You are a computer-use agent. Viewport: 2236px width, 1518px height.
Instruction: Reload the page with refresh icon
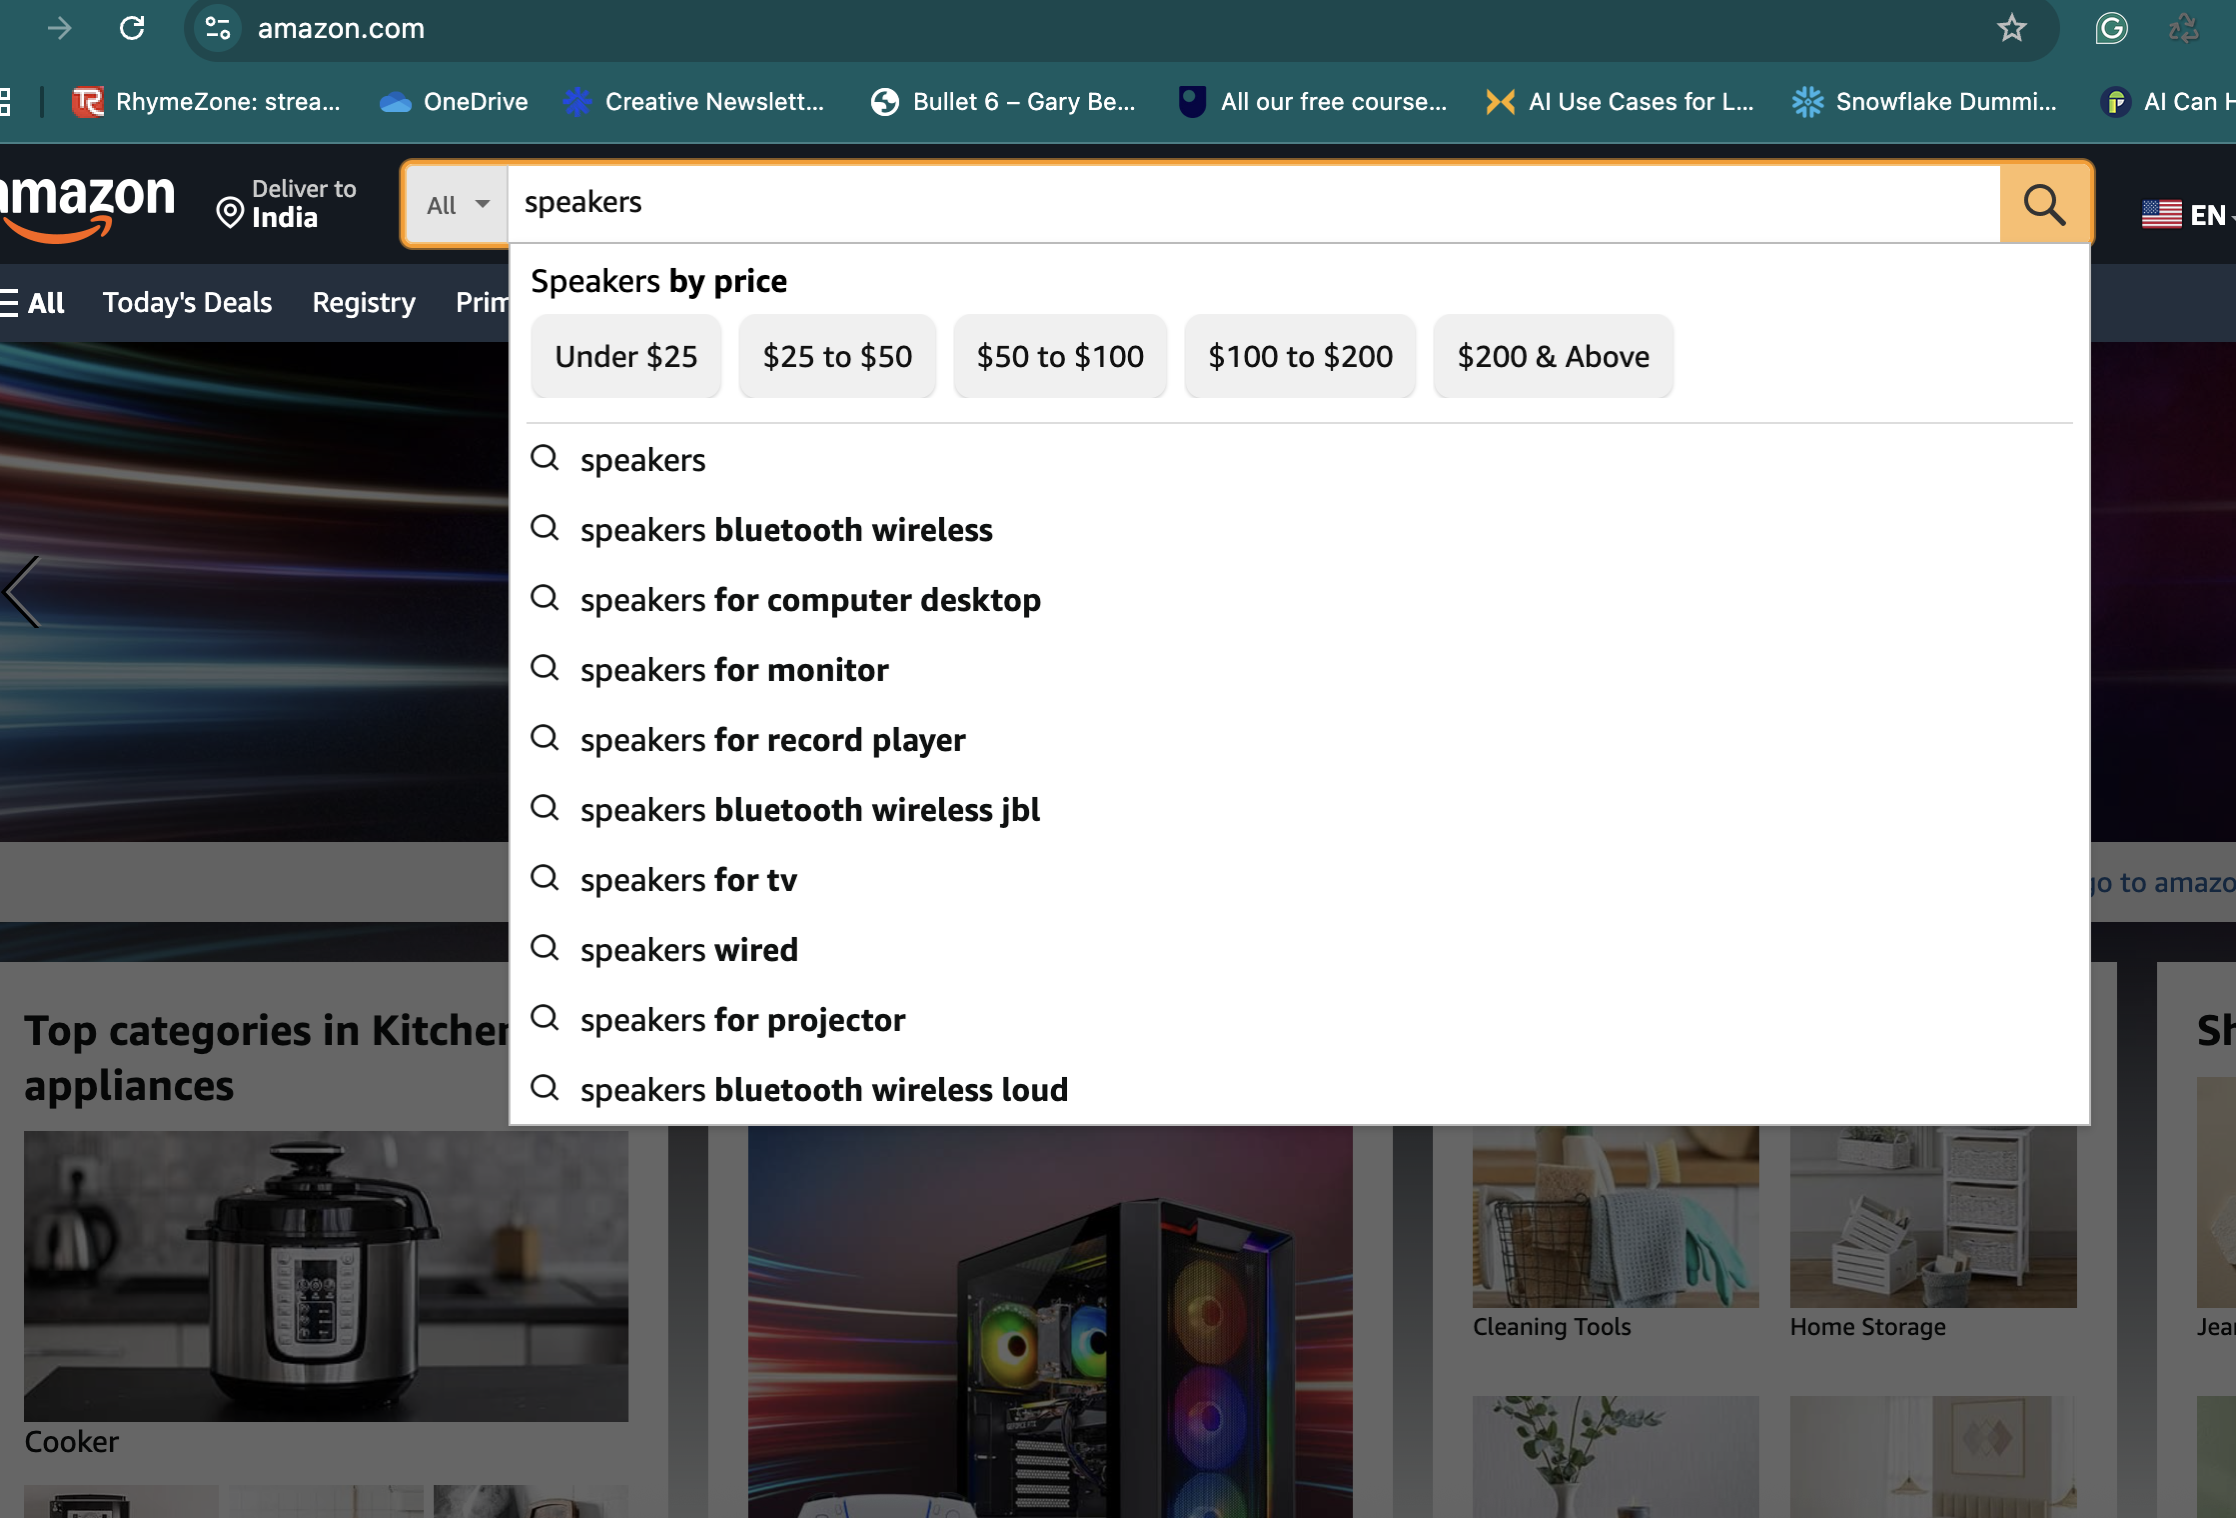click(x=132, y=28)
